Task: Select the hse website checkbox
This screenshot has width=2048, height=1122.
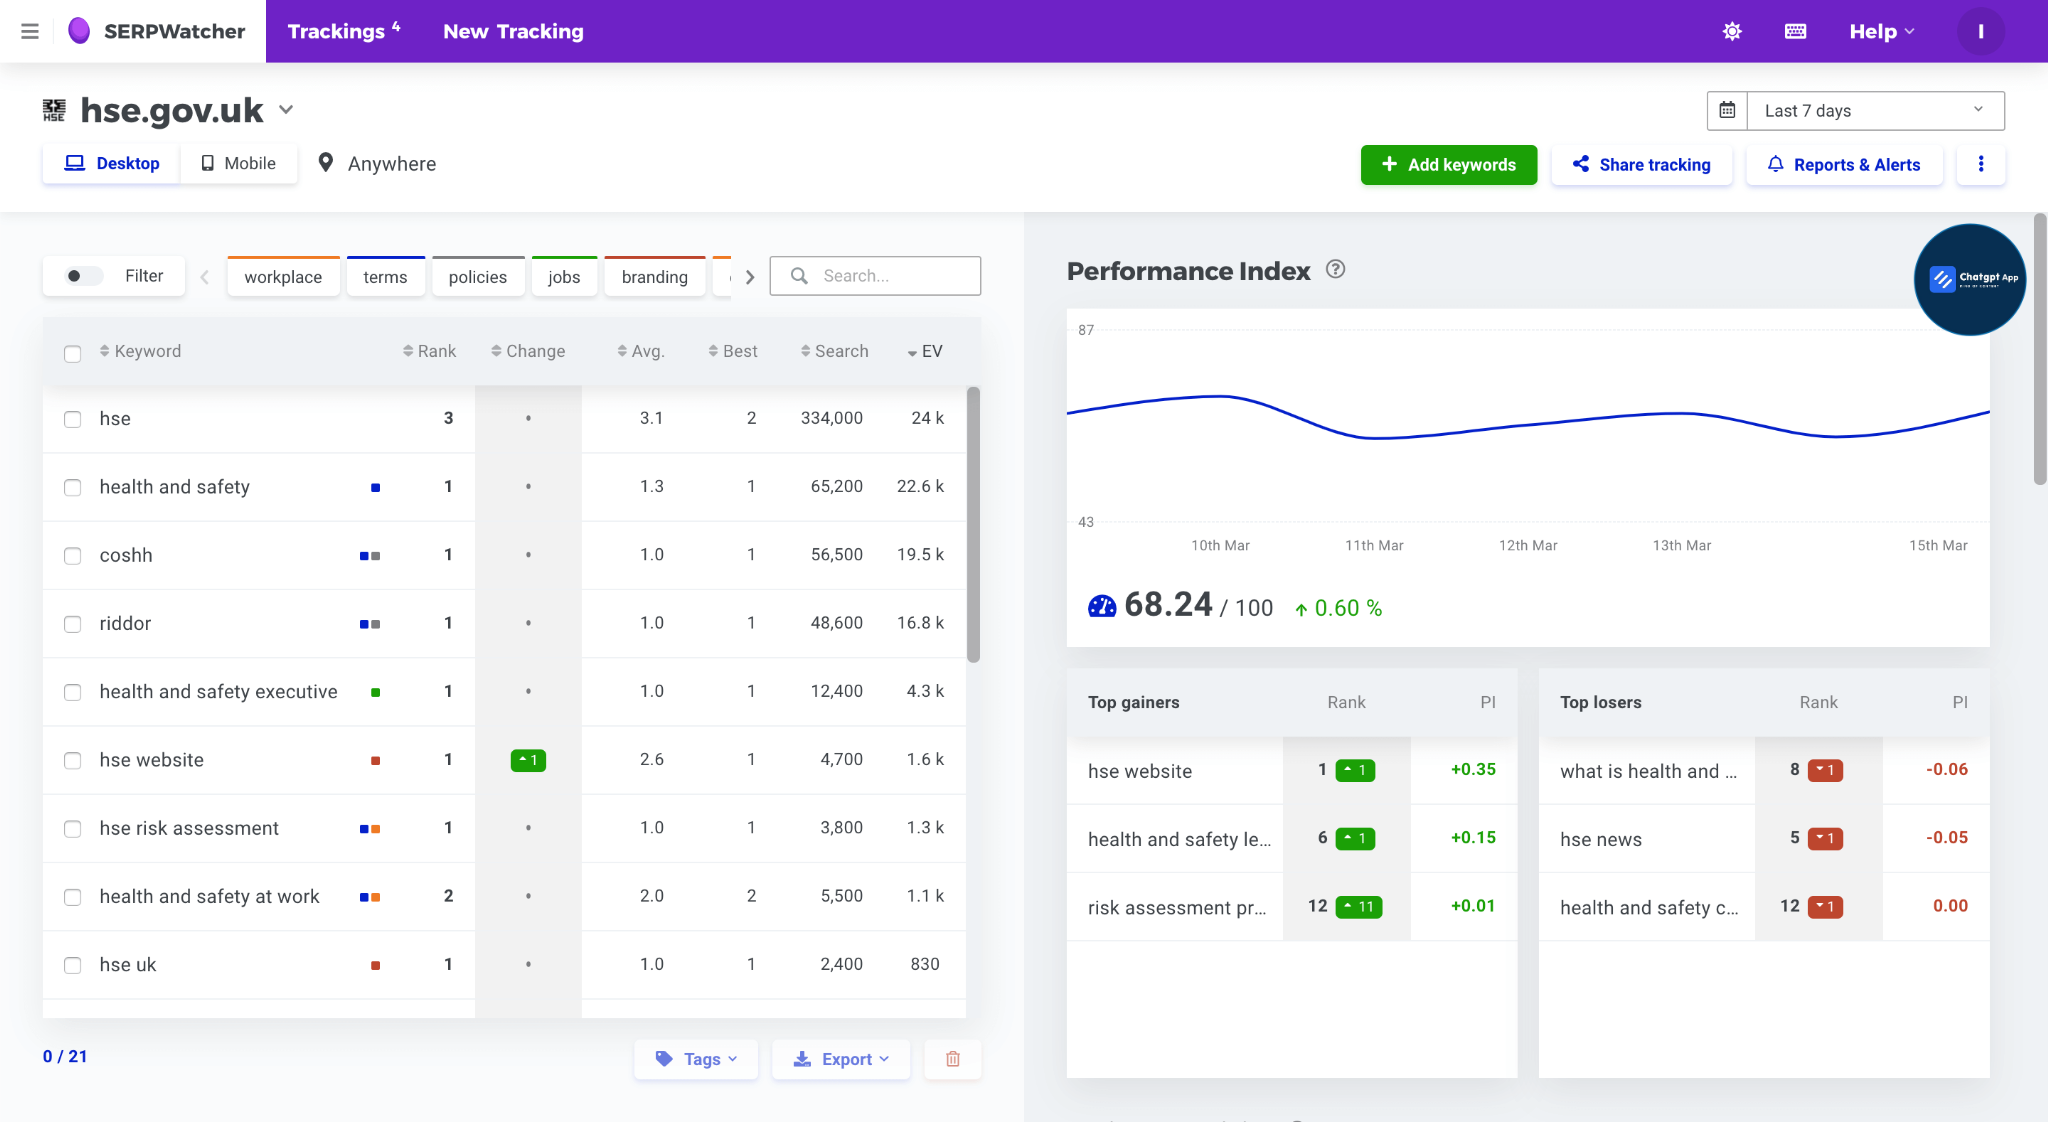Action: tap(72, 761)
